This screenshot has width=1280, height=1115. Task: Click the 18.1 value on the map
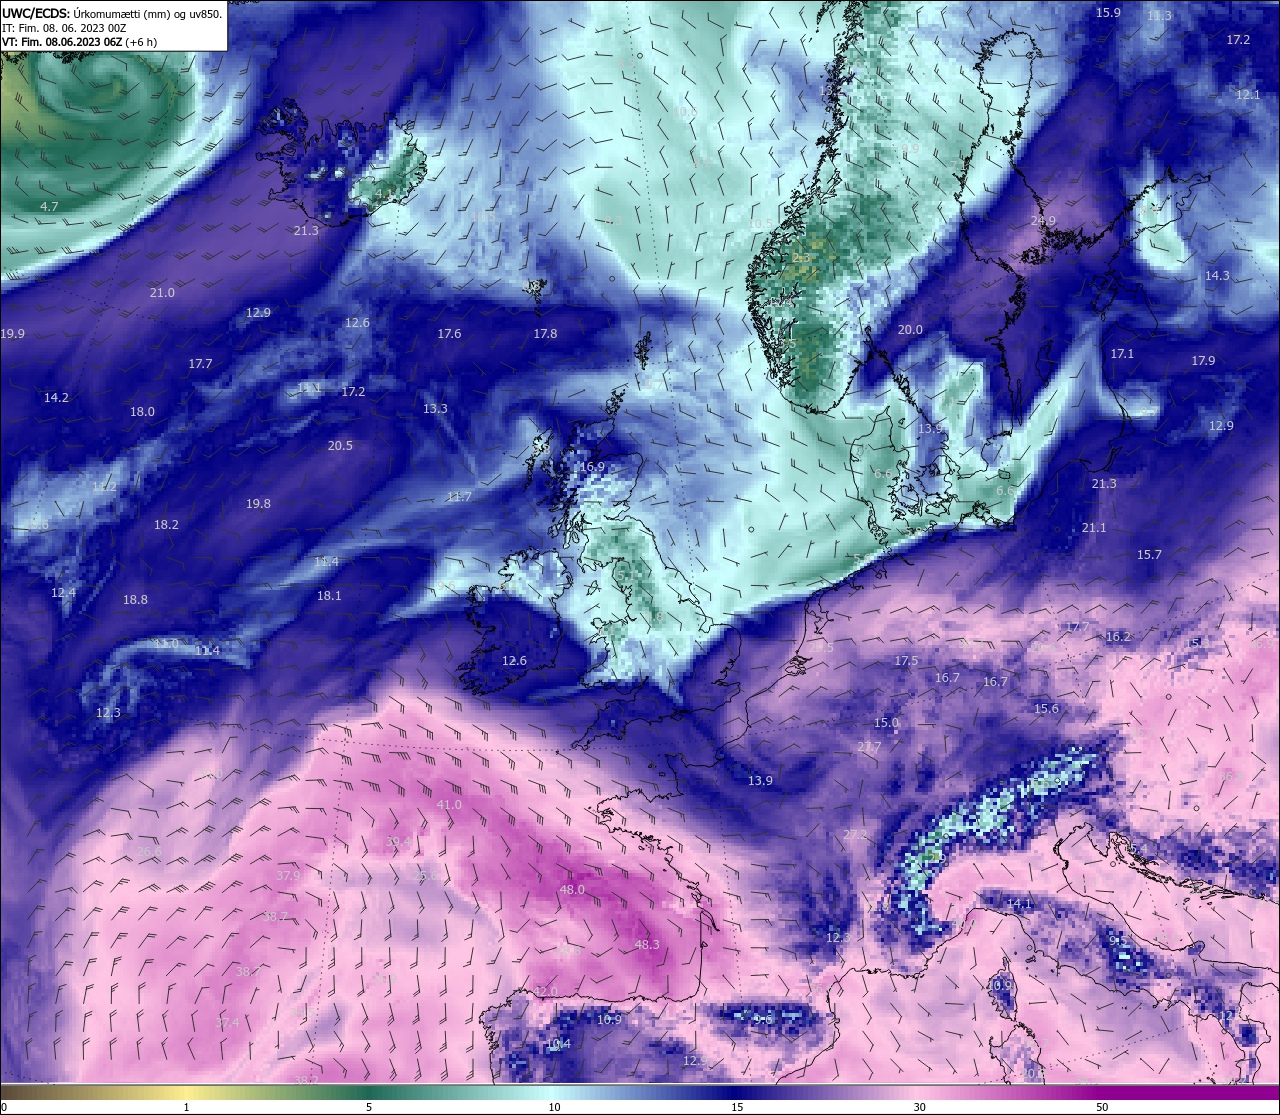329,596
